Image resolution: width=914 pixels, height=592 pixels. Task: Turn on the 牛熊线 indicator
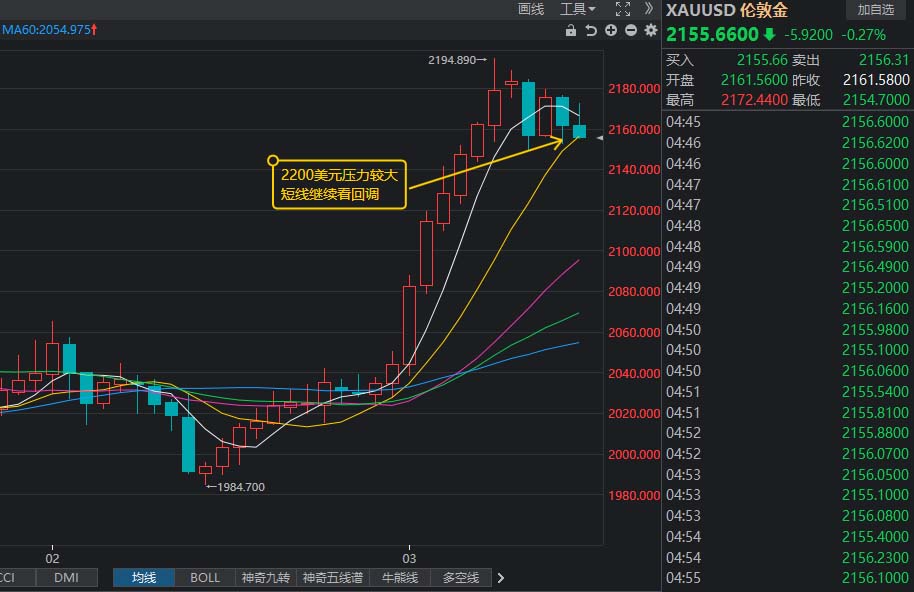399,578
